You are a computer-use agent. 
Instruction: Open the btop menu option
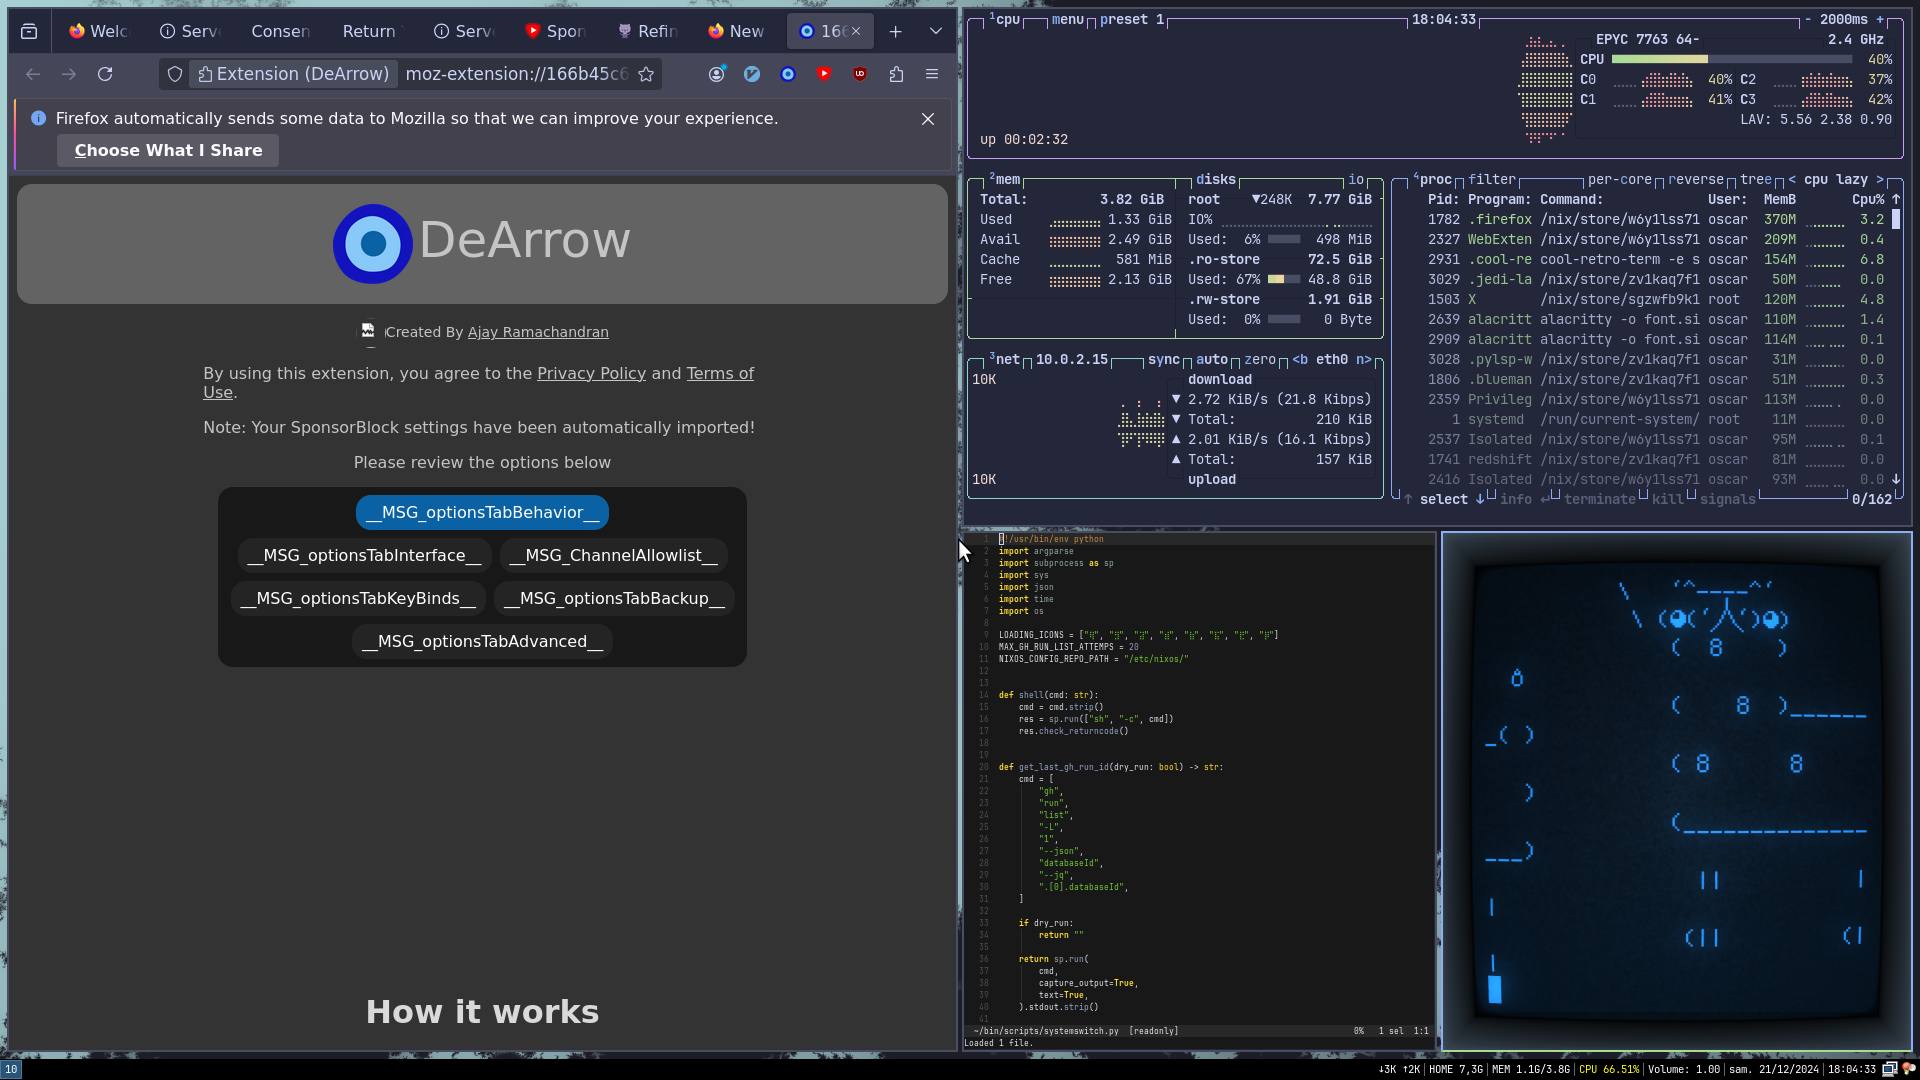pos(1068,19)
